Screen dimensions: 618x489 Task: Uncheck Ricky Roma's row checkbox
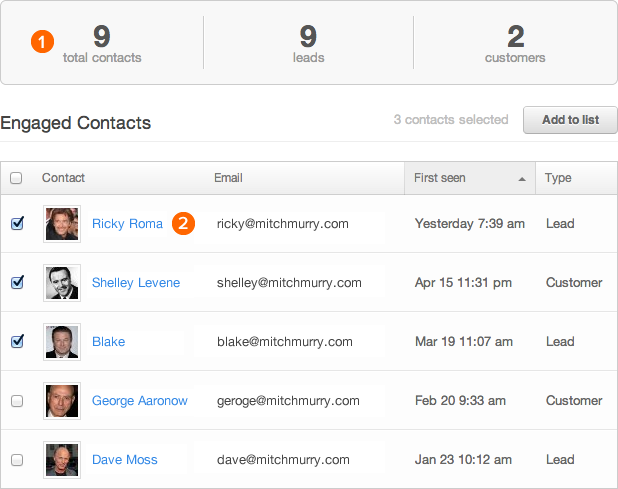(17, 224)
